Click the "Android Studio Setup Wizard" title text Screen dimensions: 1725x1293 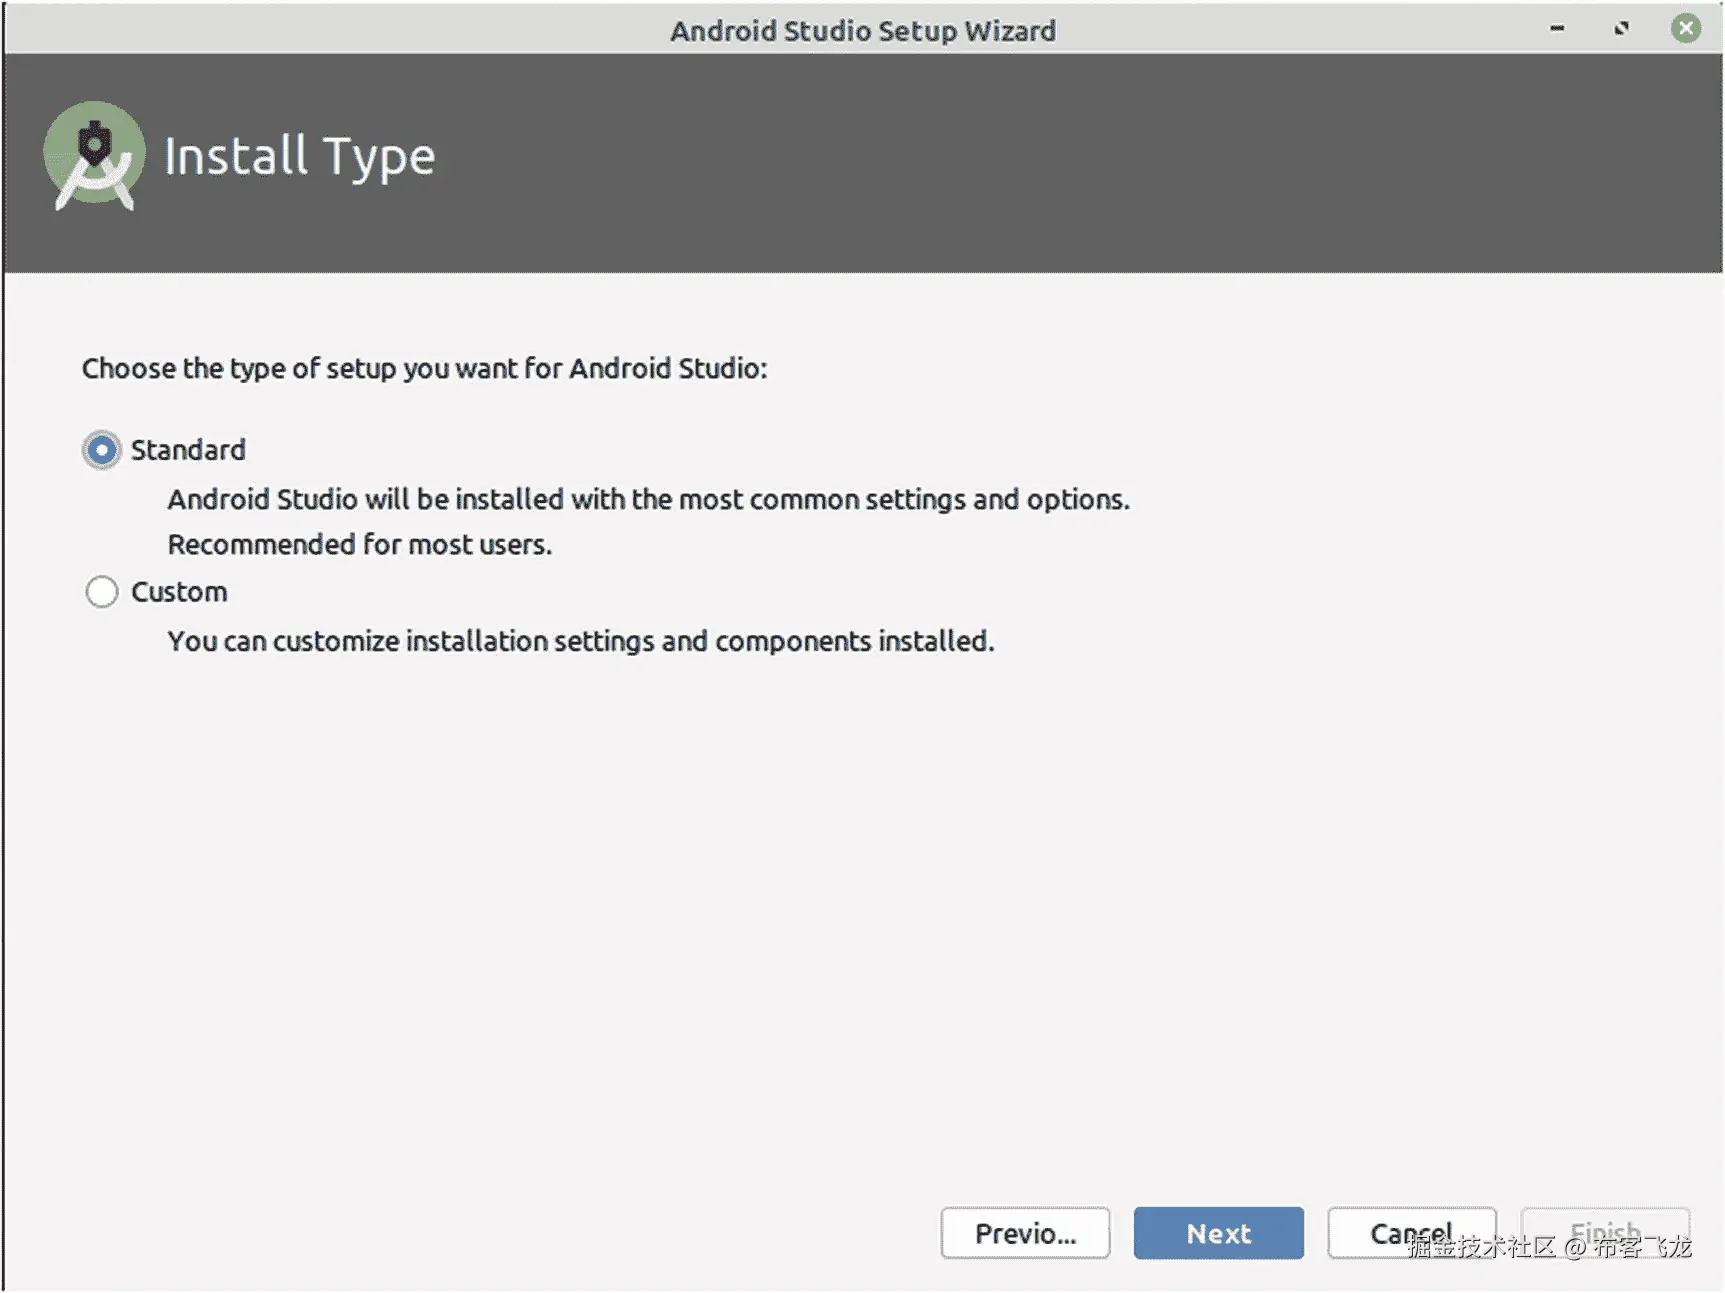click(863, 31)
